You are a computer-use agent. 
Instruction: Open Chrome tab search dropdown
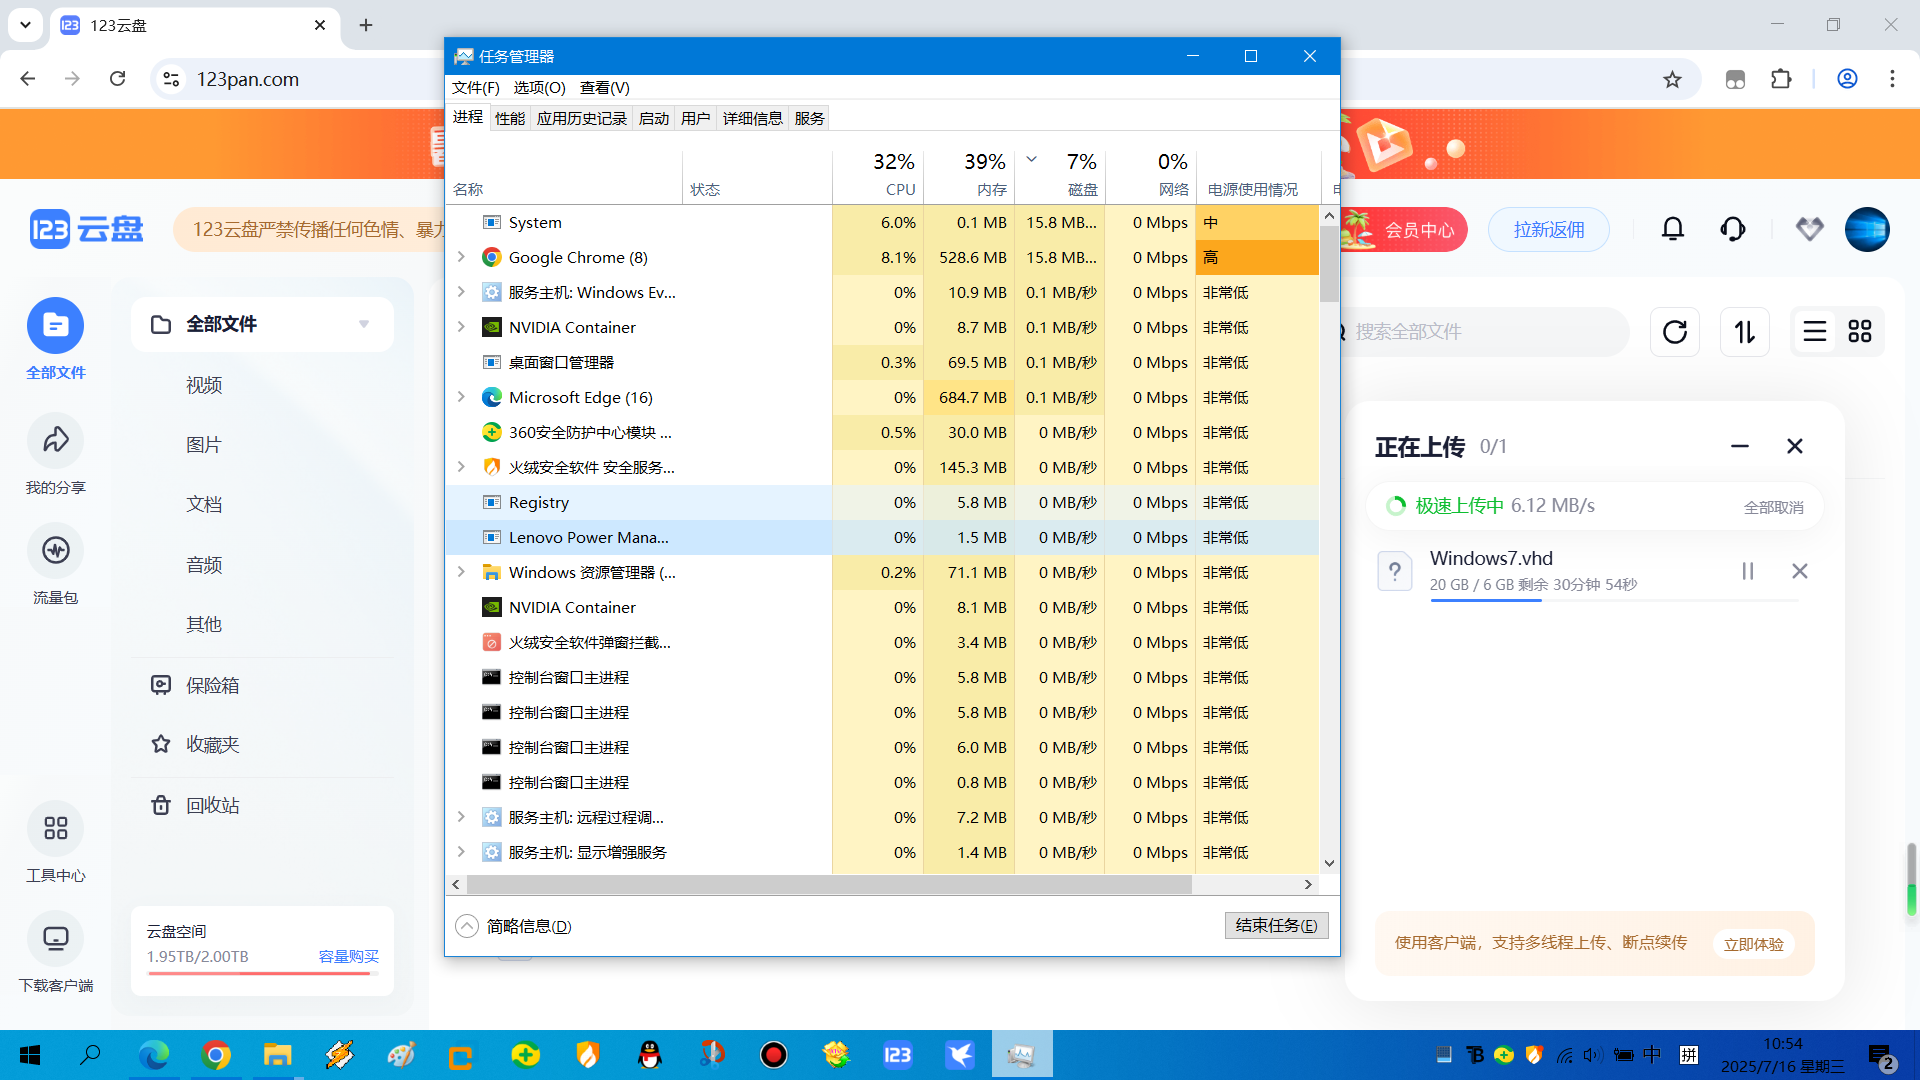tap(25, 25)
